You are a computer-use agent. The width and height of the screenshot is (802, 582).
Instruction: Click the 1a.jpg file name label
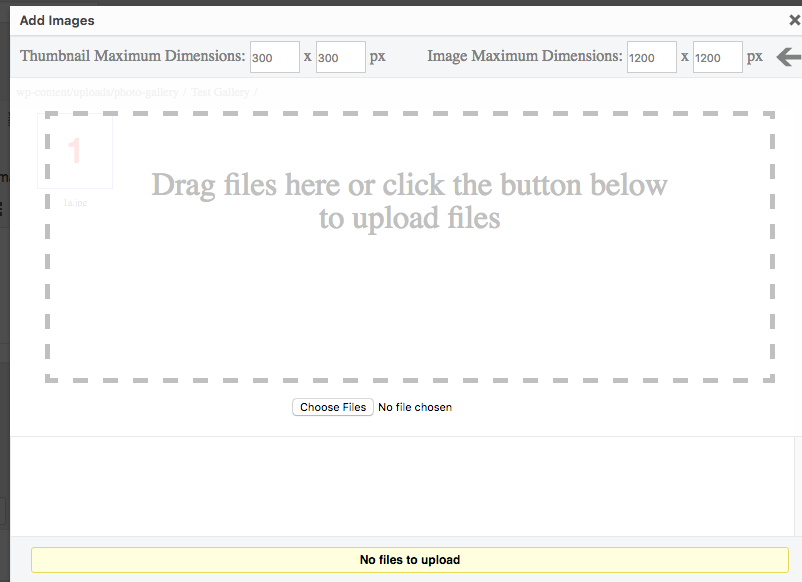pos(75,202)
